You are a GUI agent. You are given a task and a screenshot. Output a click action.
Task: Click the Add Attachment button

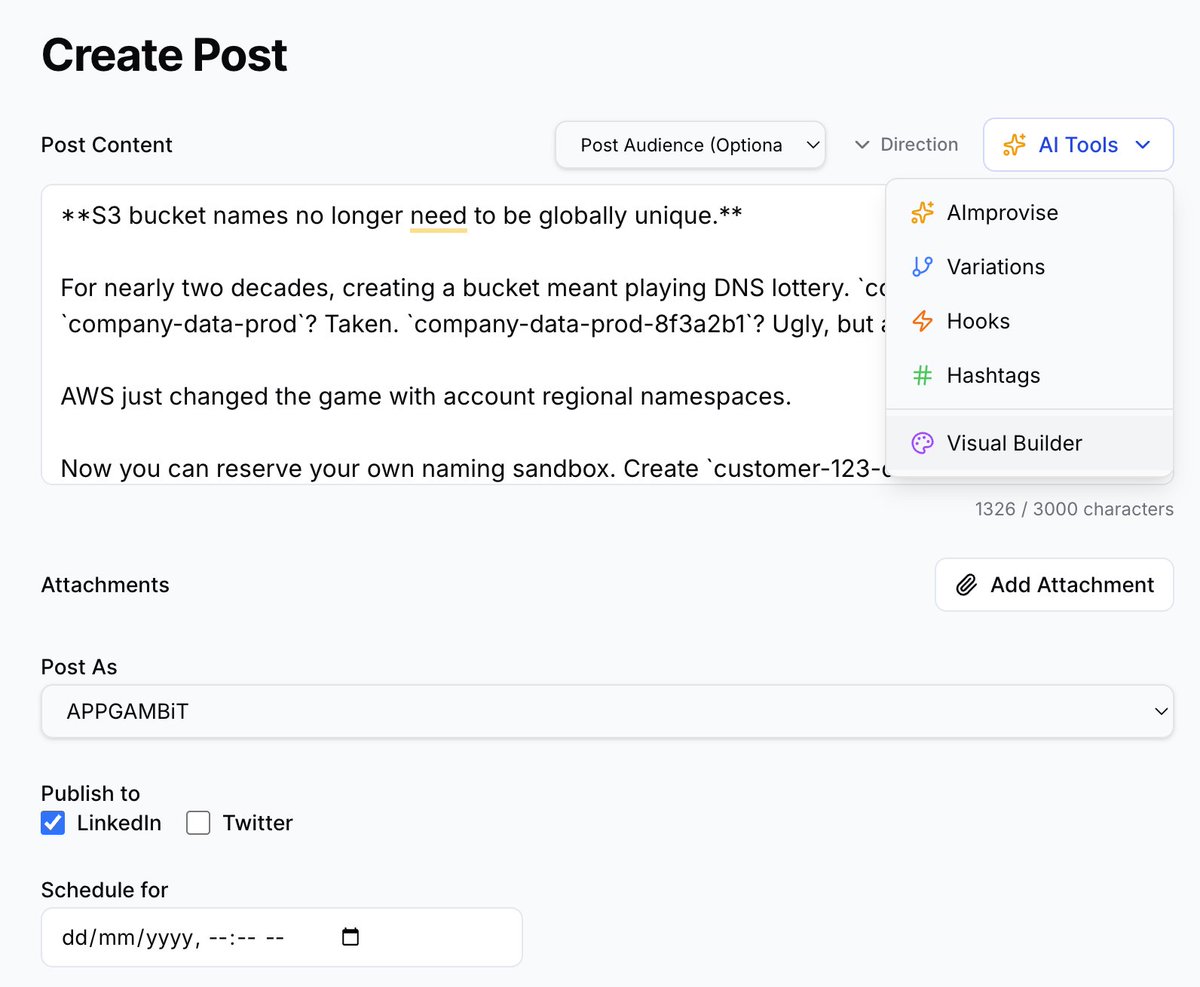pyautogui.click(x=1054, y=585)
